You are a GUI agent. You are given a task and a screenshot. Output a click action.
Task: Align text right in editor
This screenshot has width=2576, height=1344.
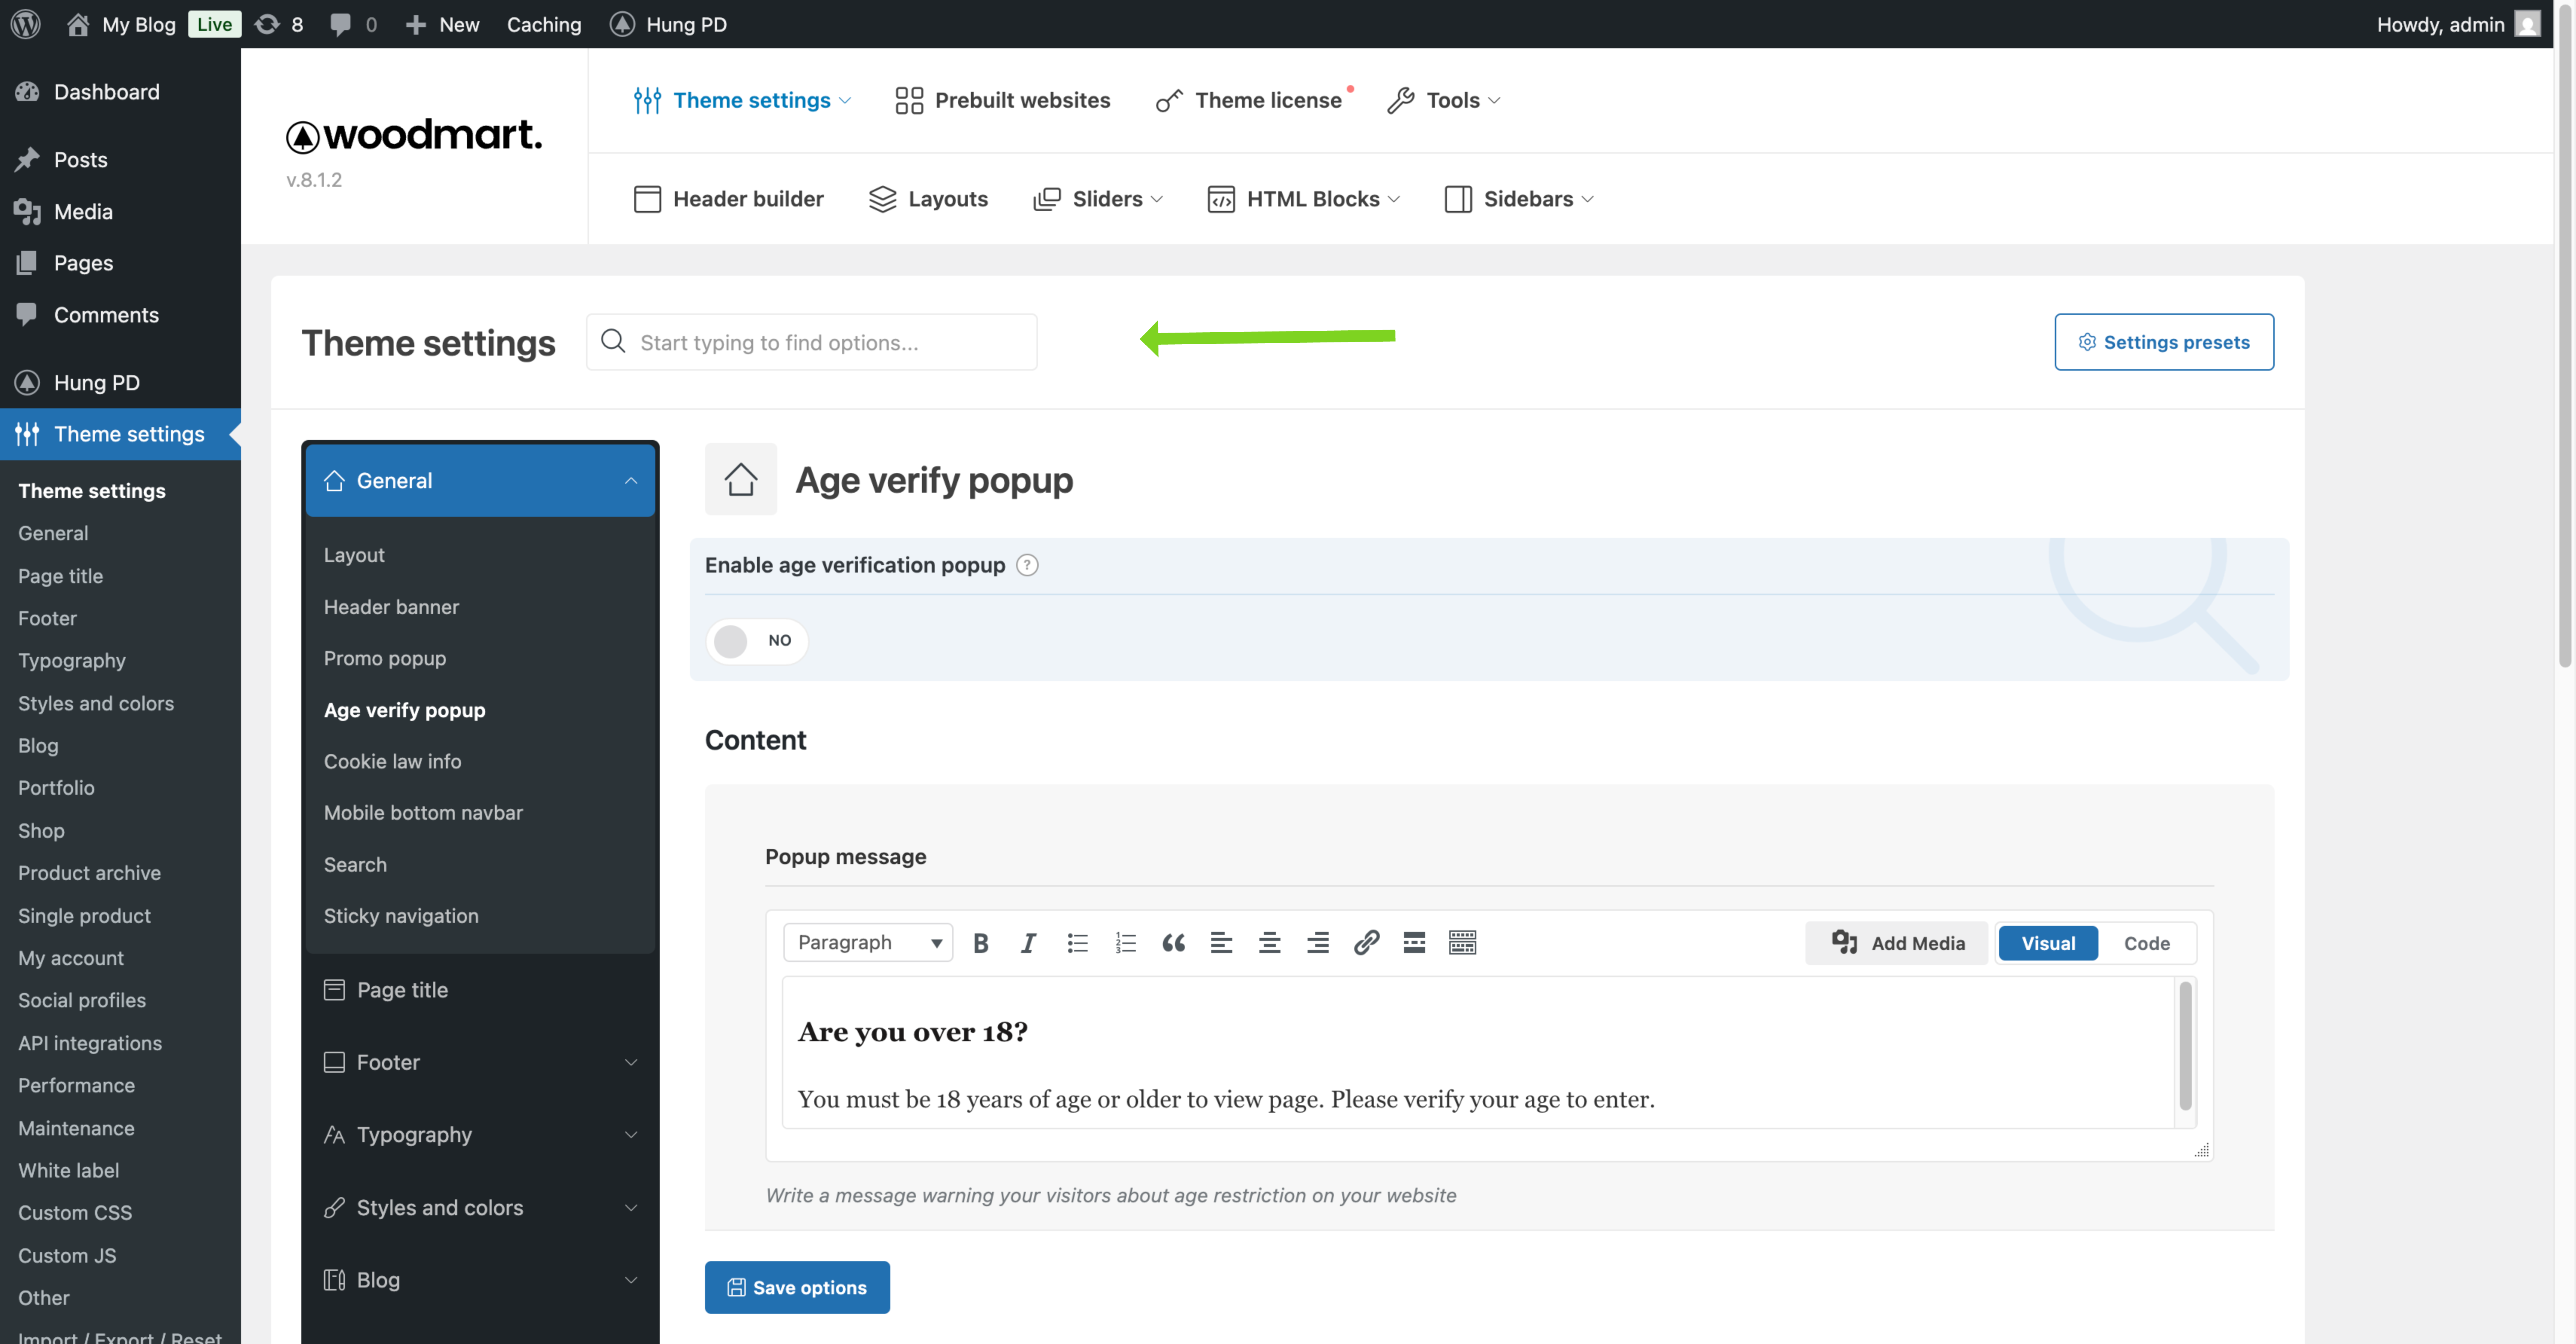coord(1318,942)
